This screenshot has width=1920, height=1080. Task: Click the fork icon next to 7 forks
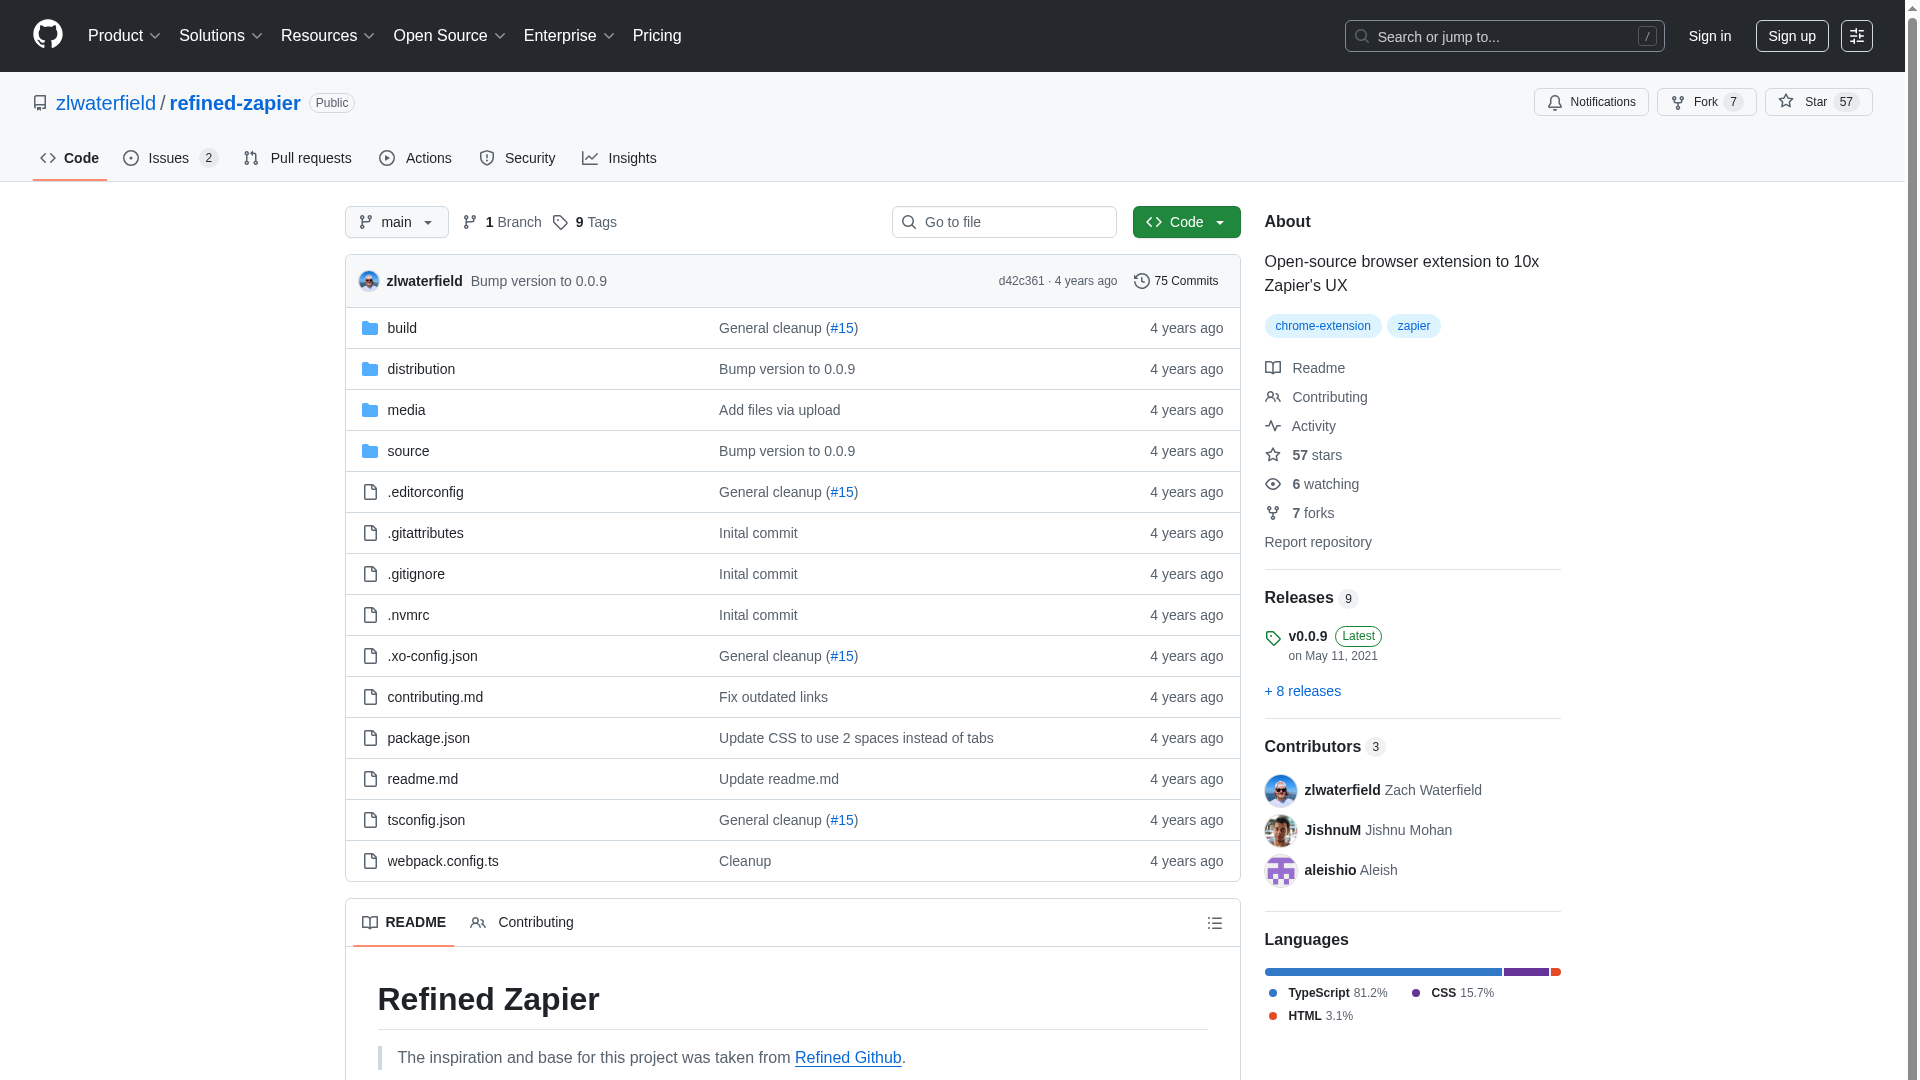click(x=1272, y=513)
